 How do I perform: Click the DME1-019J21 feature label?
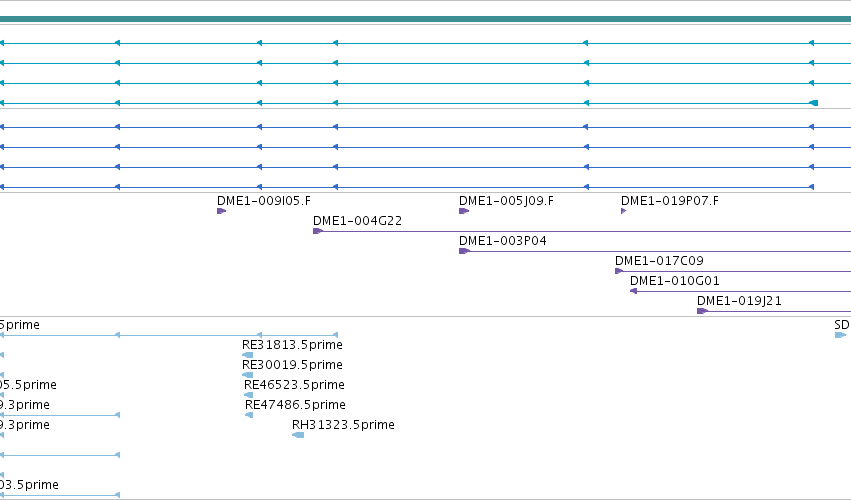(x=739, y=301)
